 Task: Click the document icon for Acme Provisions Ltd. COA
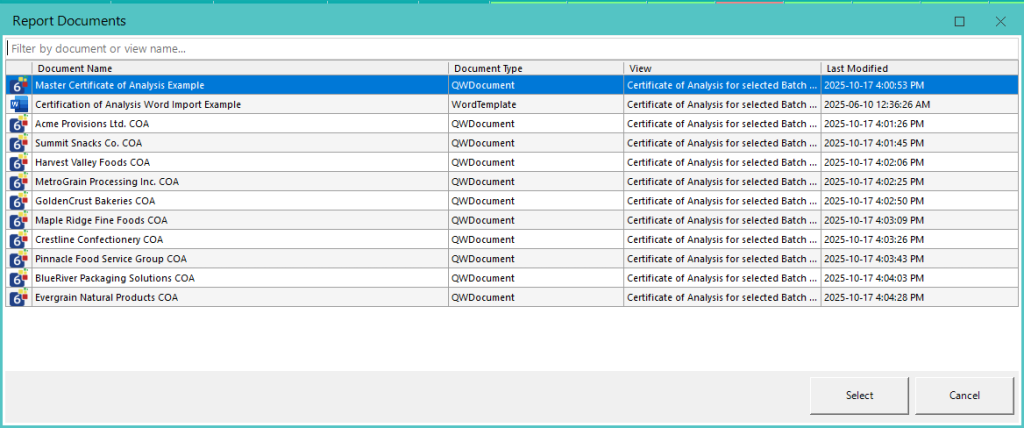pos(18,124)
